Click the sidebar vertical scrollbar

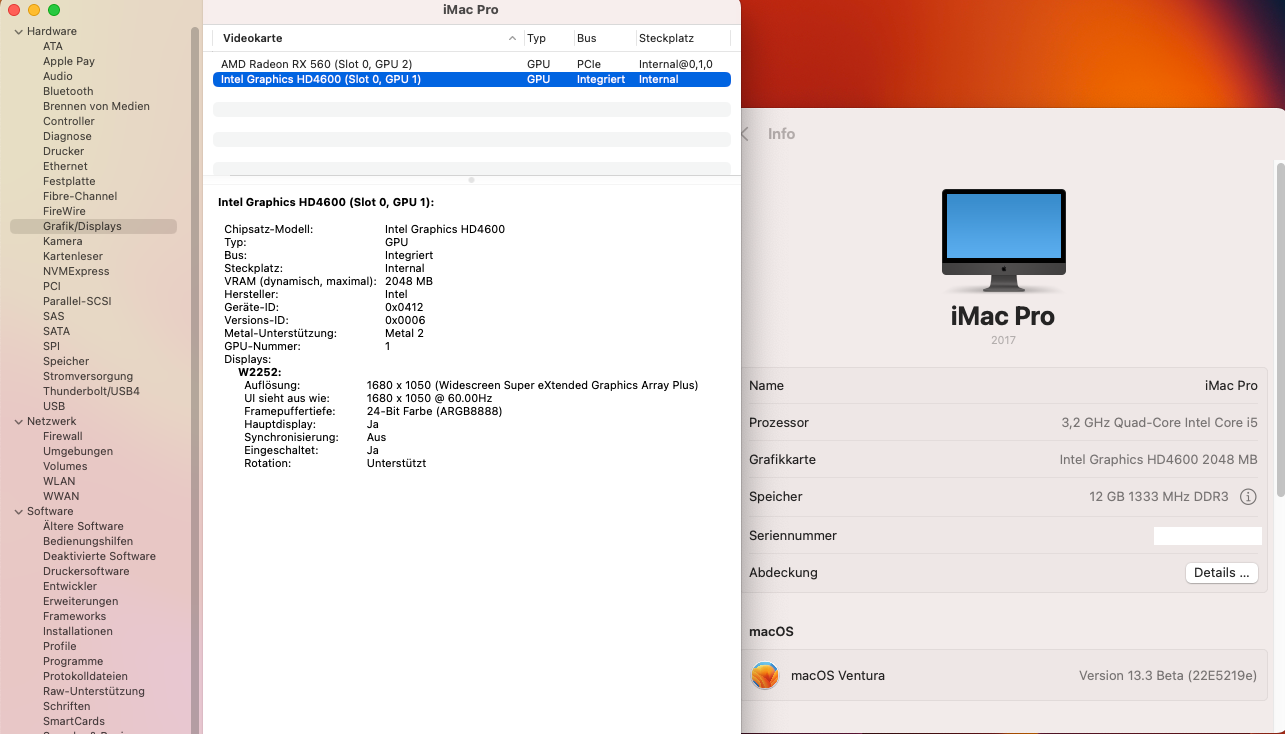tap(195, 300)
